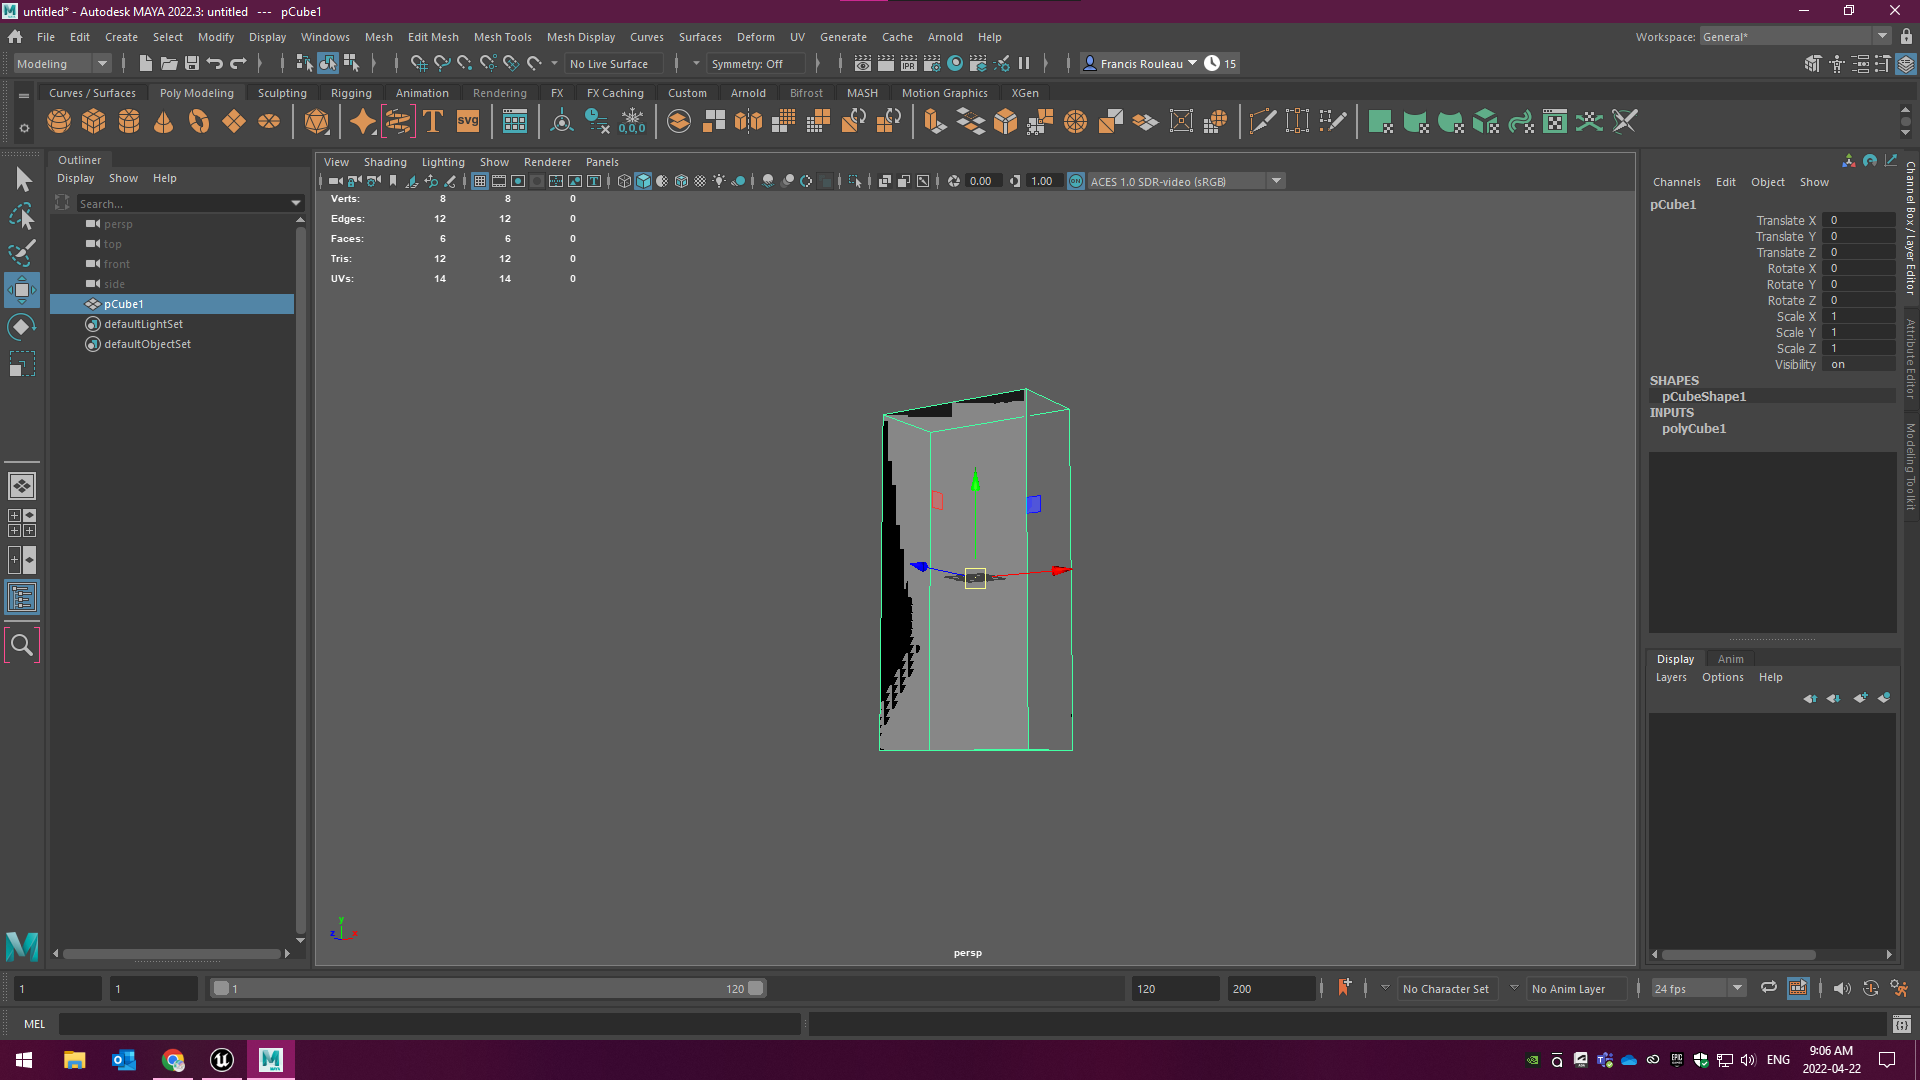Click the time range slider bar
This screenshot has width=1920, height=1080.
coord(488,989)
